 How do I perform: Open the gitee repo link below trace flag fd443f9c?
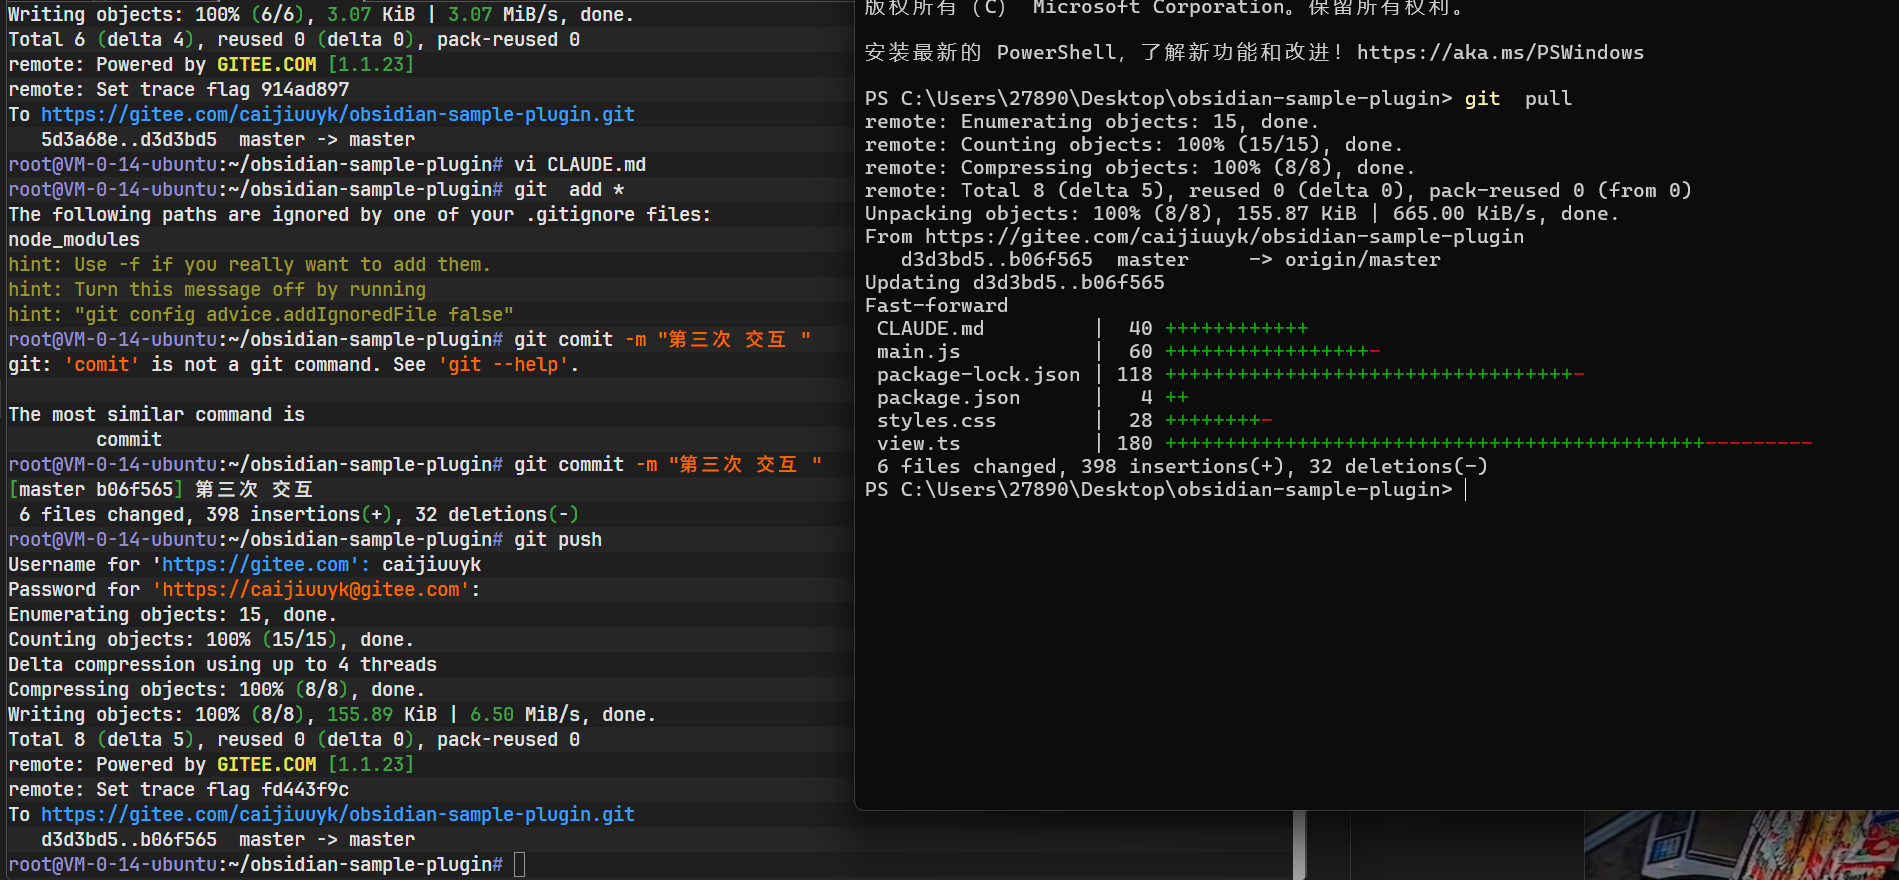pos(338,815)
